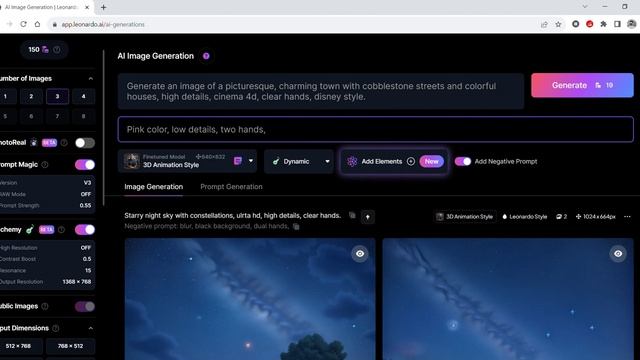This screenshot has width=640, height=360.
Task: Reload the browser page
Action: (23, 24)
